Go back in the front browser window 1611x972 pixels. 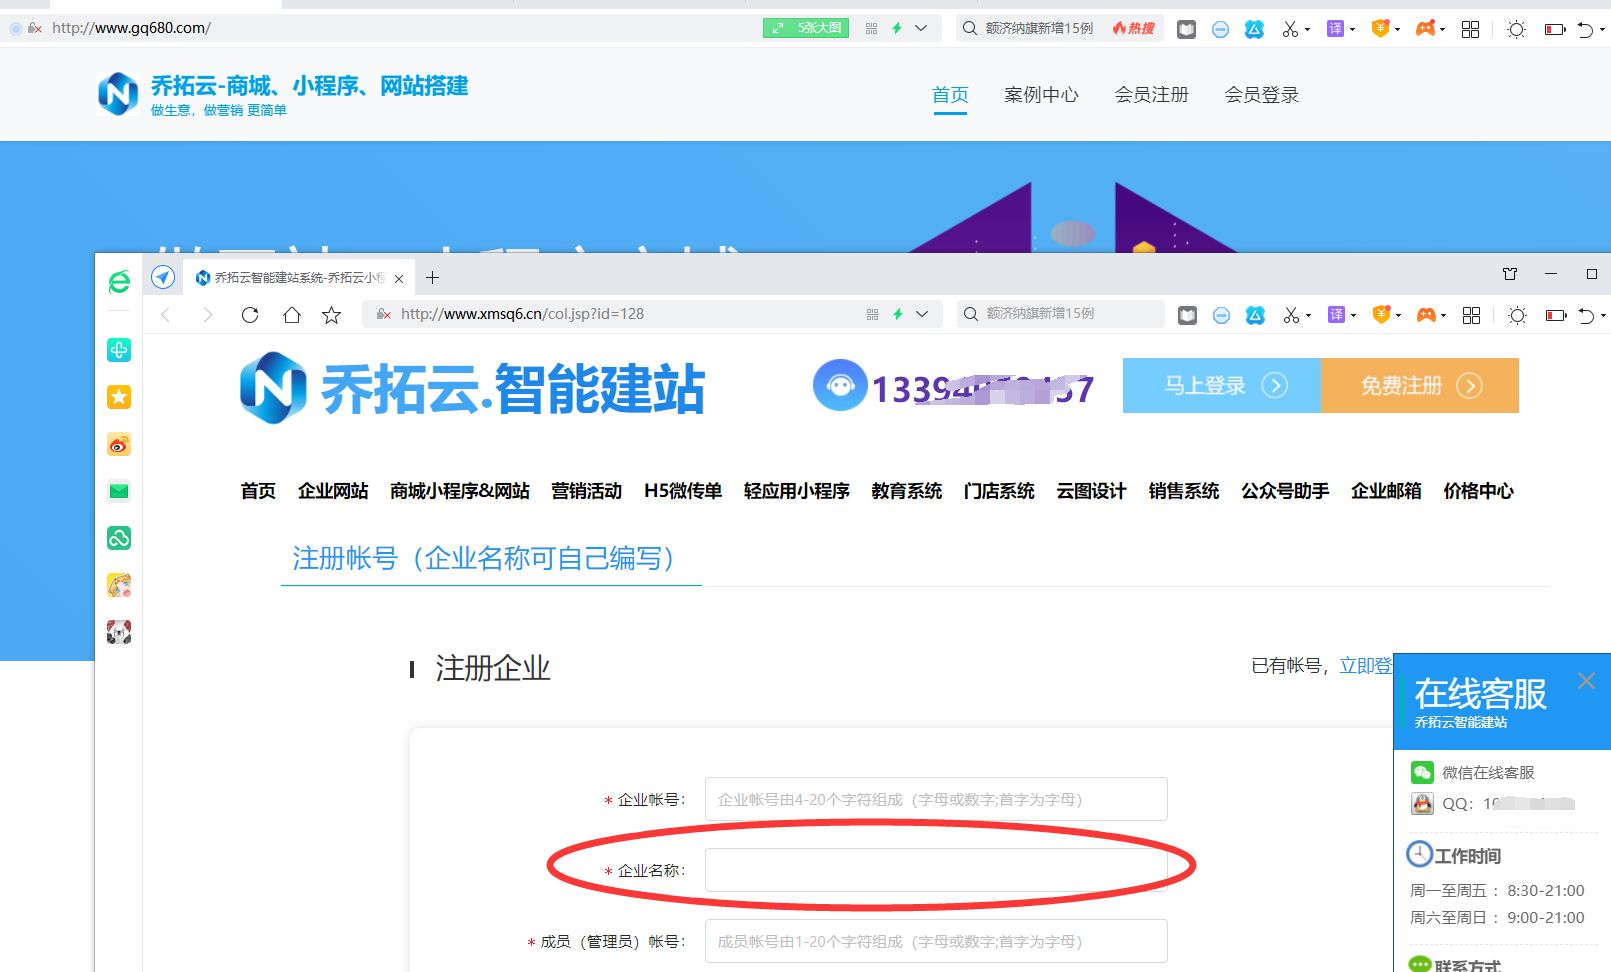tap(166, 315)
